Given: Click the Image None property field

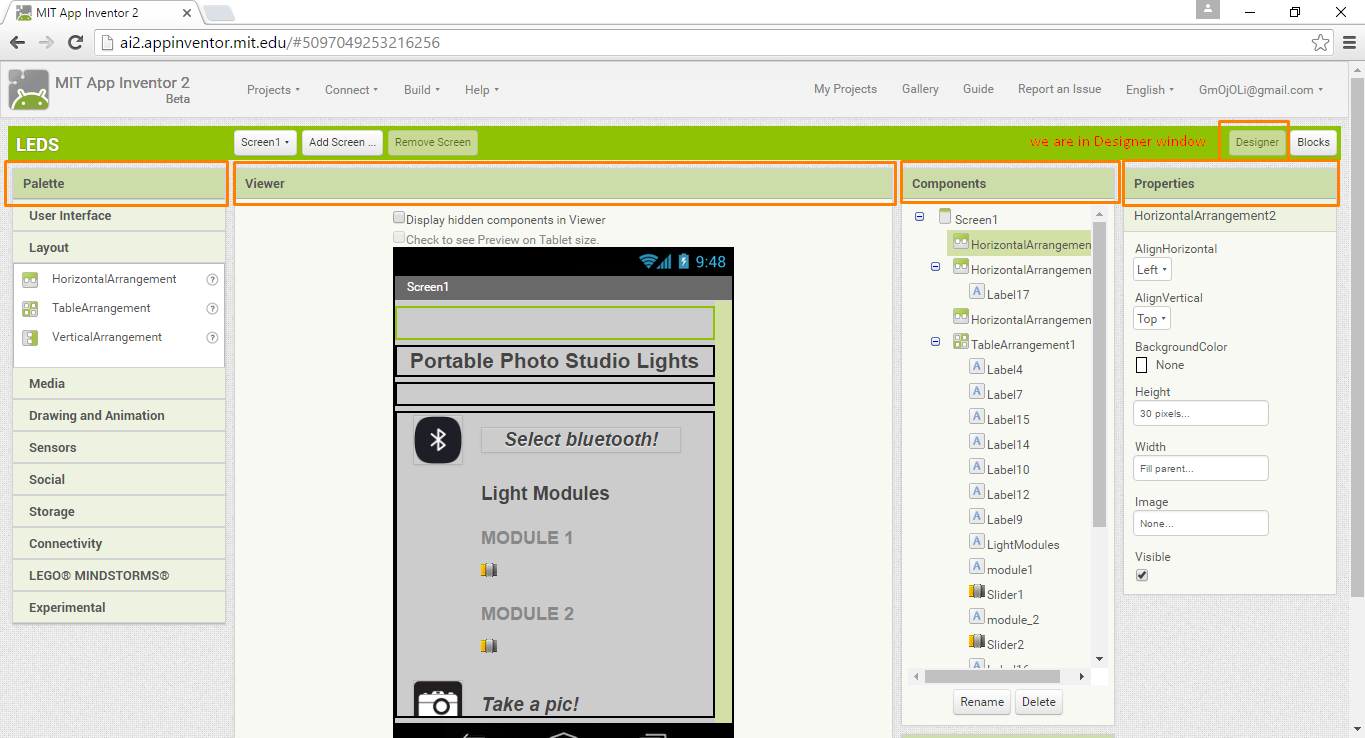Looking at the screenshot, I should tap(1201, 523).
